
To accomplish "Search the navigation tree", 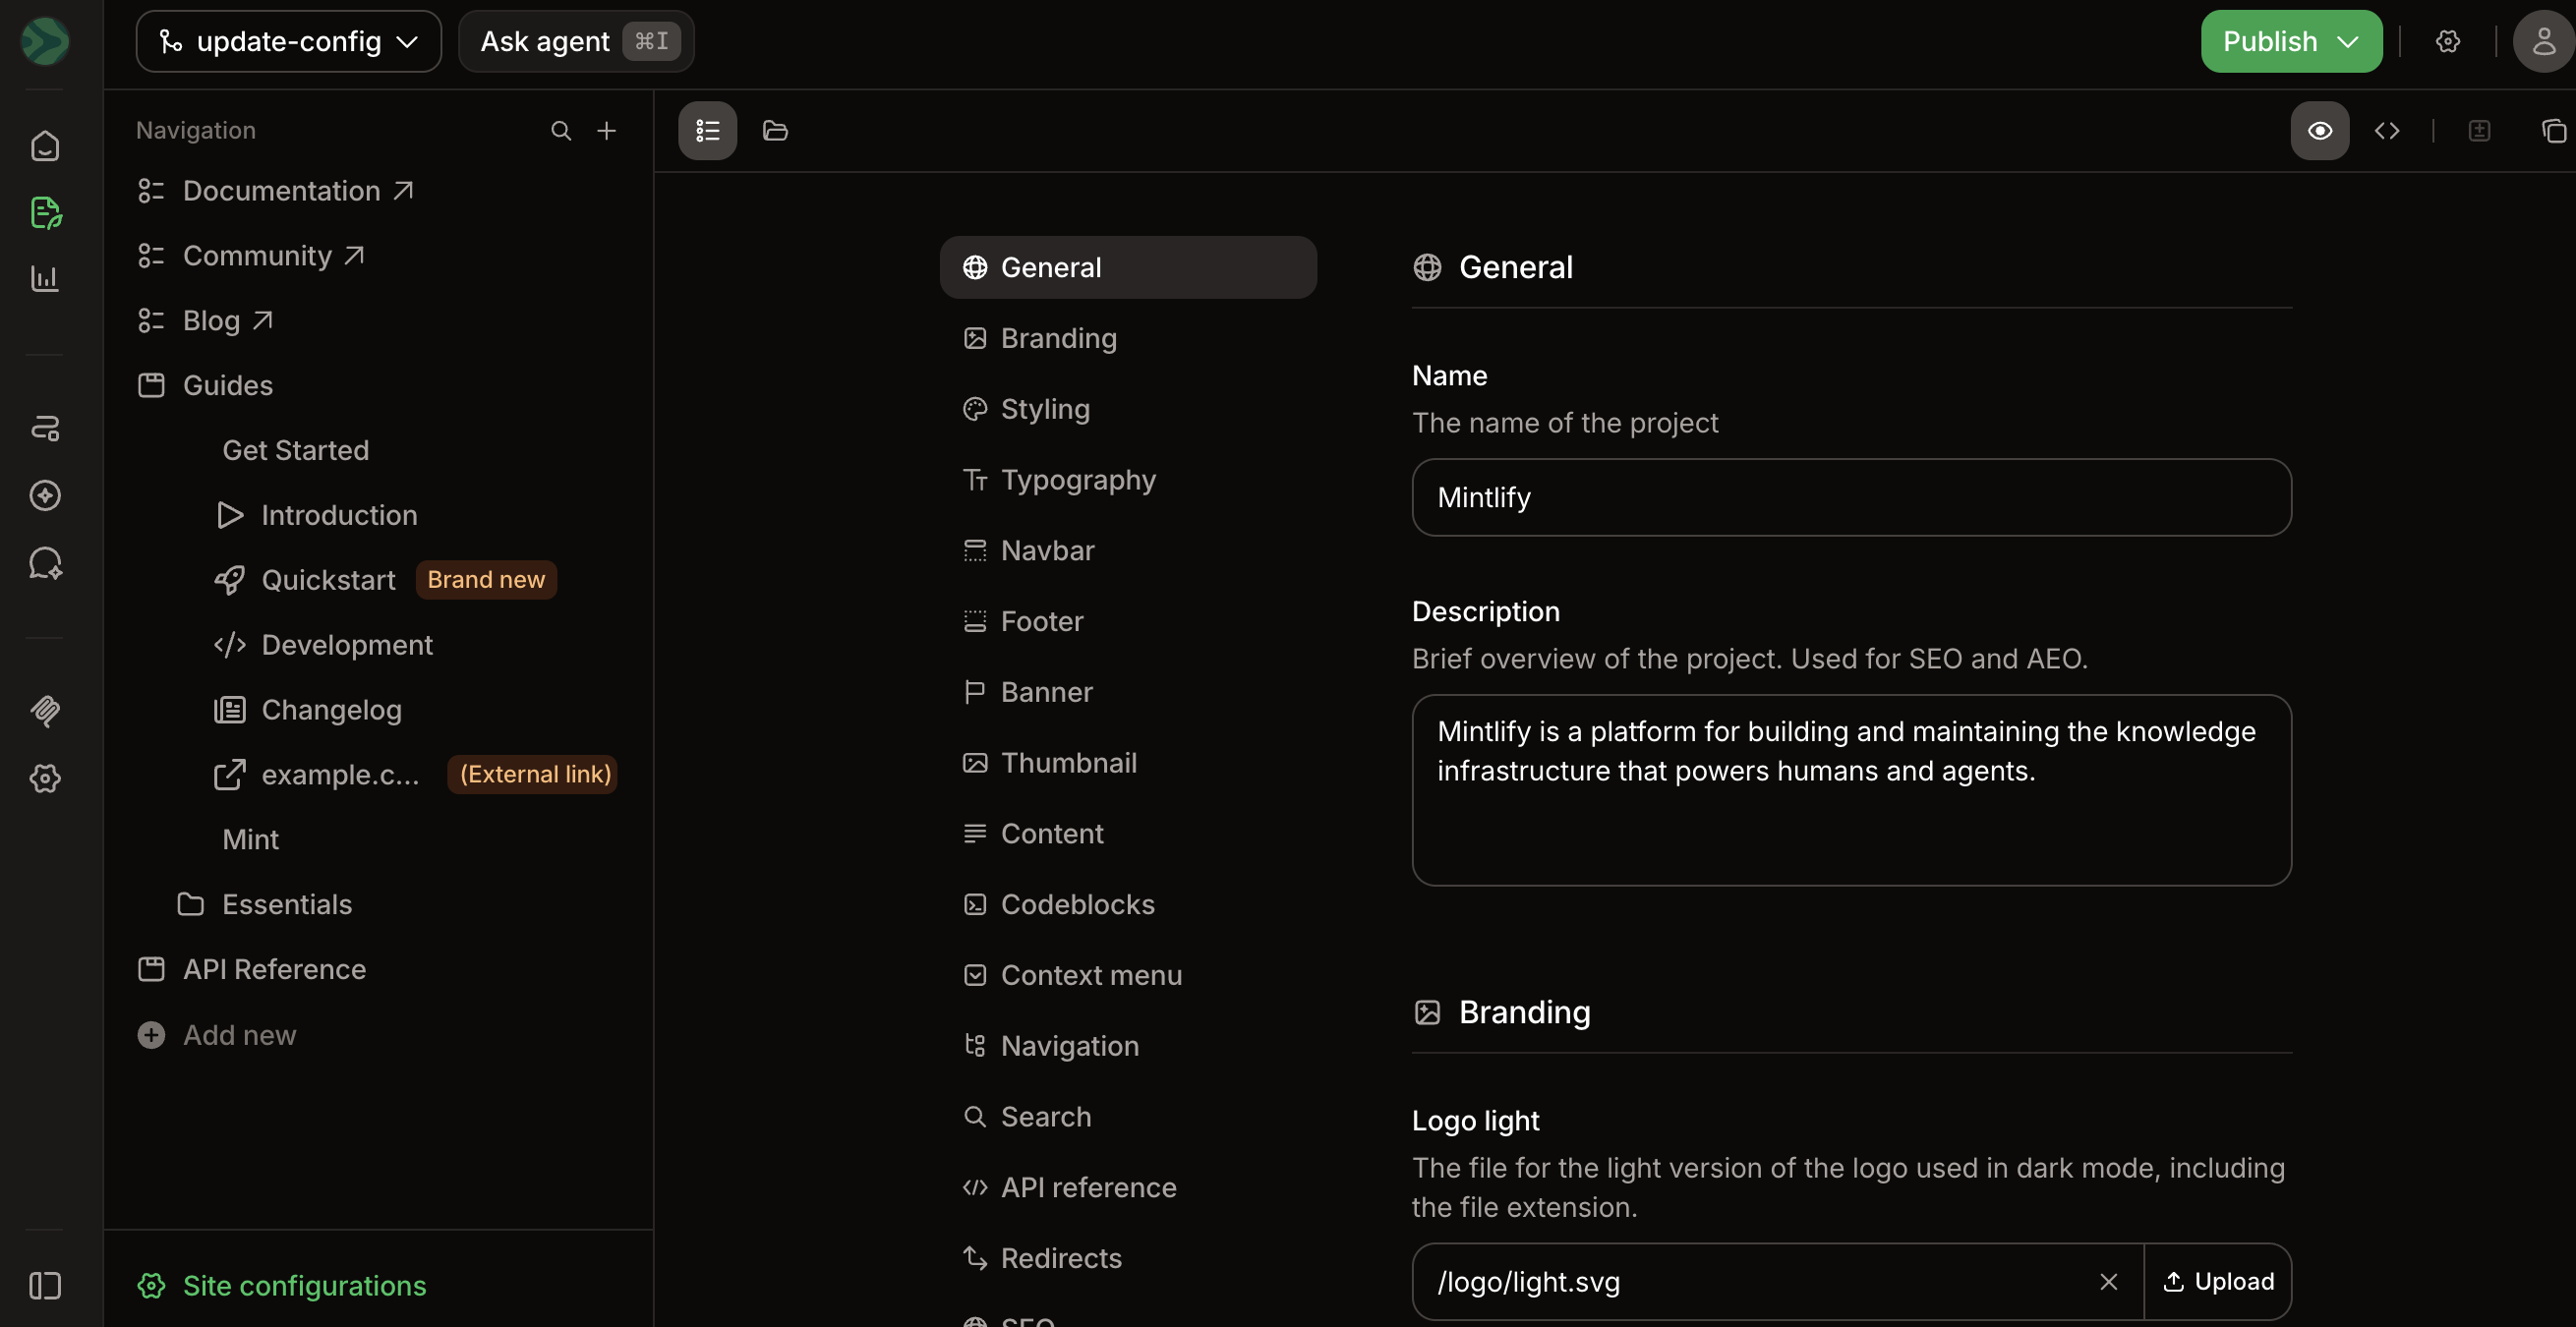I will pyautogui.click(x=561, y=130).
